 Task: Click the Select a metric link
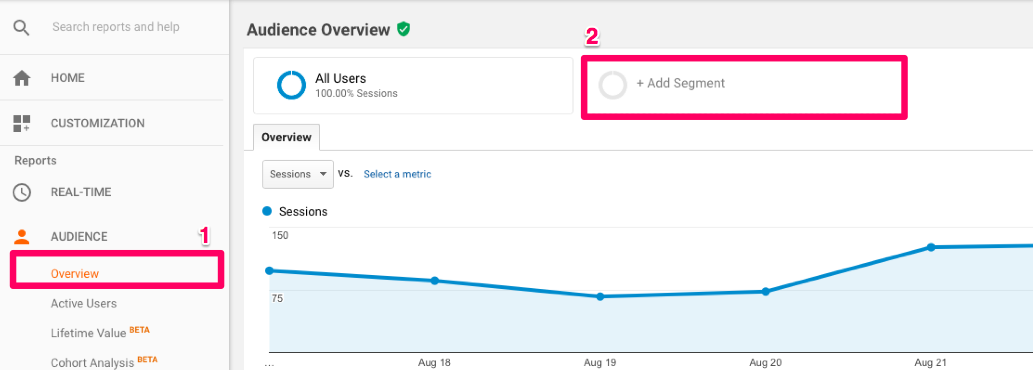pyautogui.click(x=397, y=174)
